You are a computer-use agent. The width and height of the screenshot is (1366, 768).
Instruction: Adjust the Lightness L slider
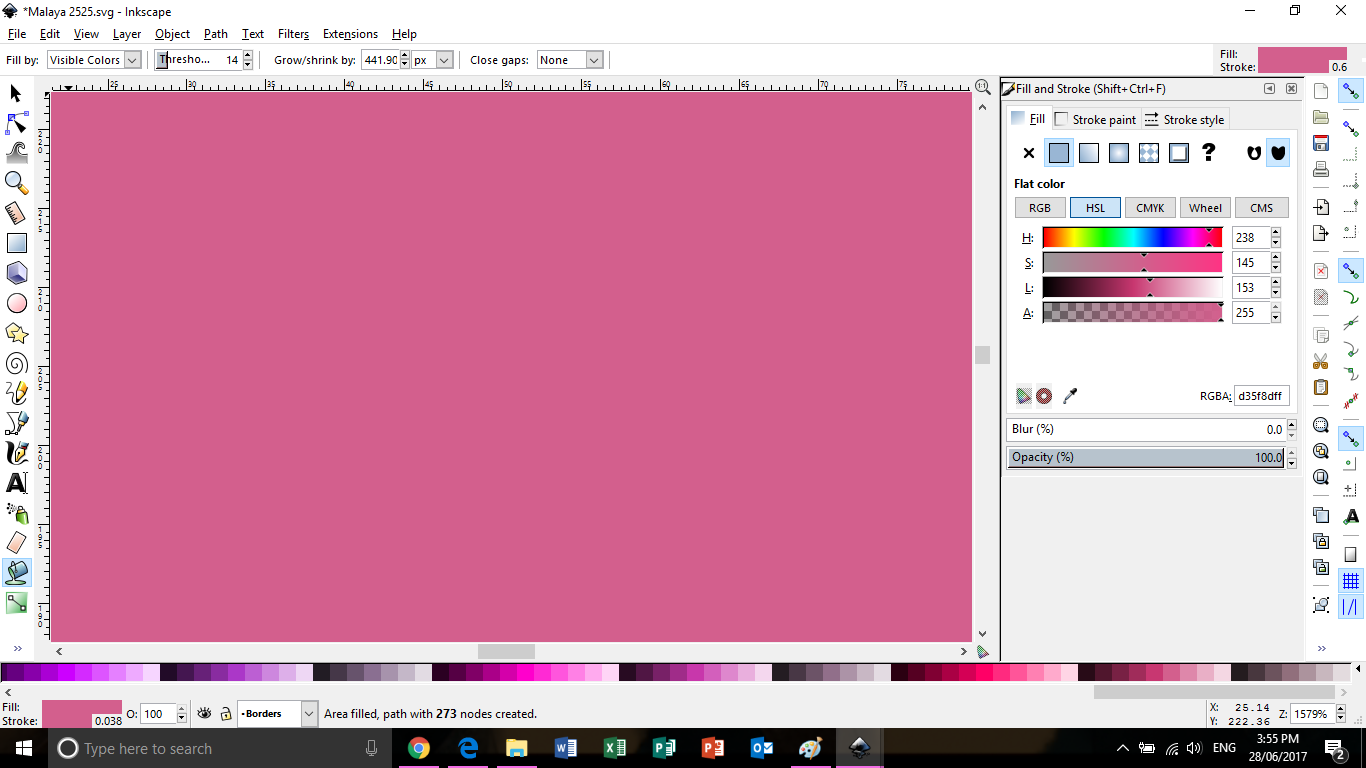coord(1132,288)
